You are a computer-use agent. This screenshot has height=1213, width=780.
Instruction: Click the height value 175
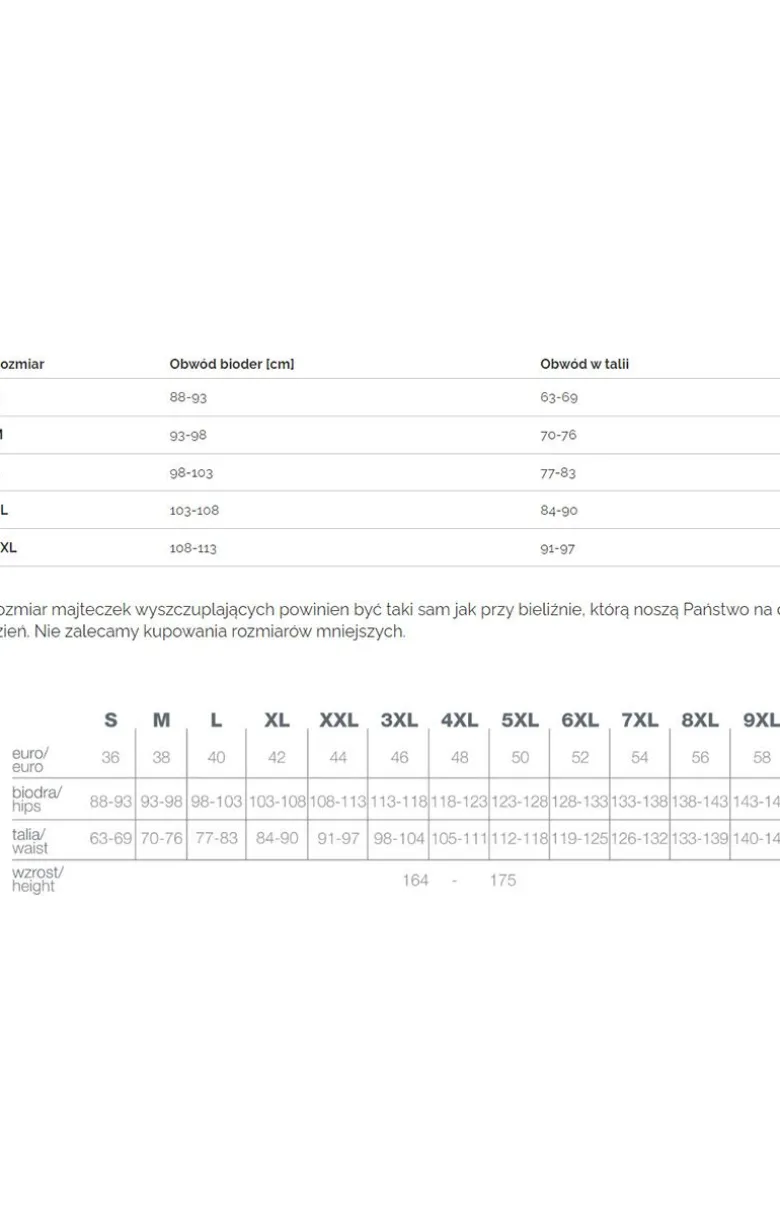(503, 880)
